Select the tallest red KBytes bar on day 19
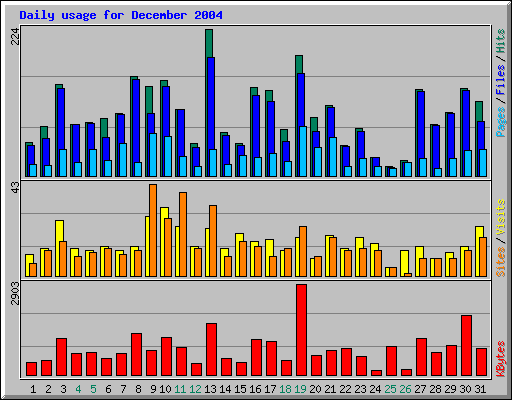This screenshot has width=512, height=400. coord(301,330)
